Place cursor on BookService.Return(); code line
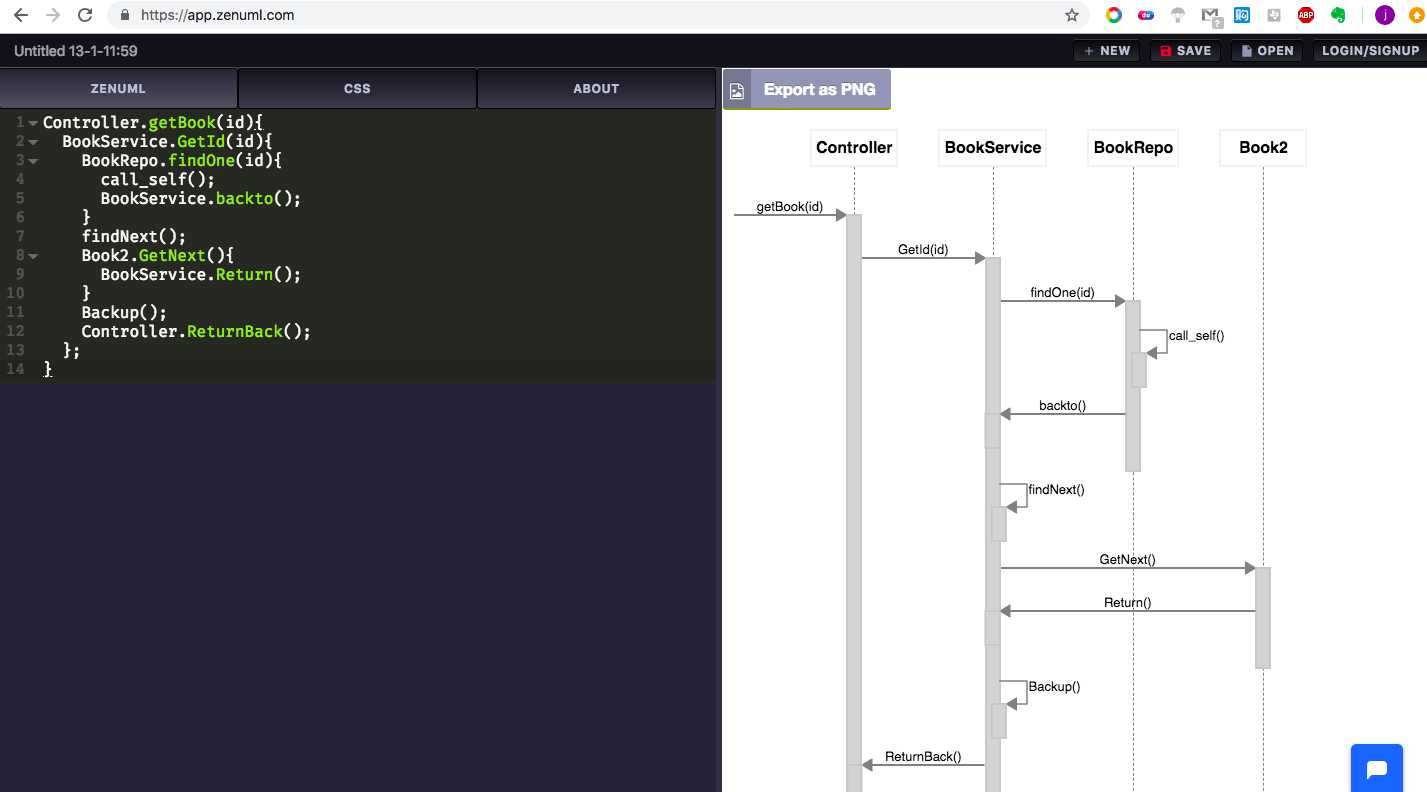1427x792 pixels. click(x=200, y=274)
